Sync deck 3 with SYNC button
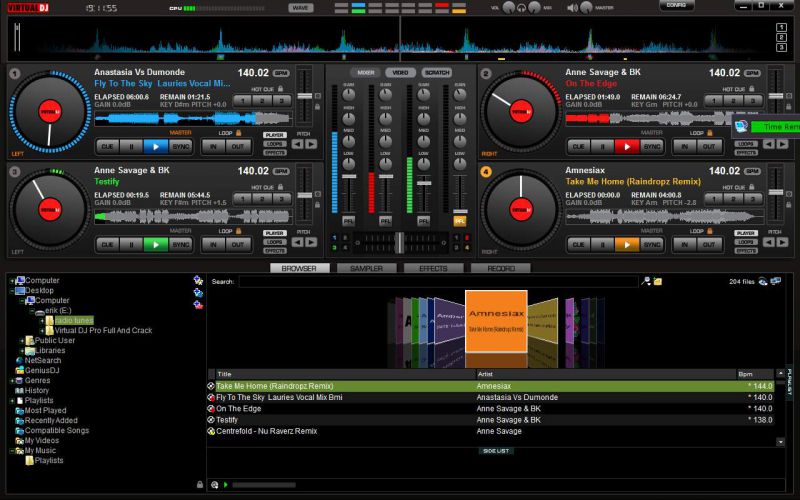The height and width of the screenshot is (500, 800). 181,244
